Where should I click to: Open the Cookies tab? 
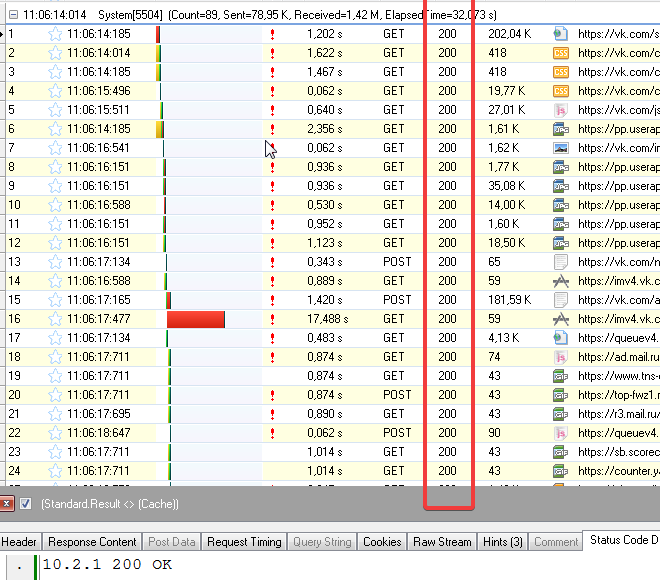[x=382, y=542]
